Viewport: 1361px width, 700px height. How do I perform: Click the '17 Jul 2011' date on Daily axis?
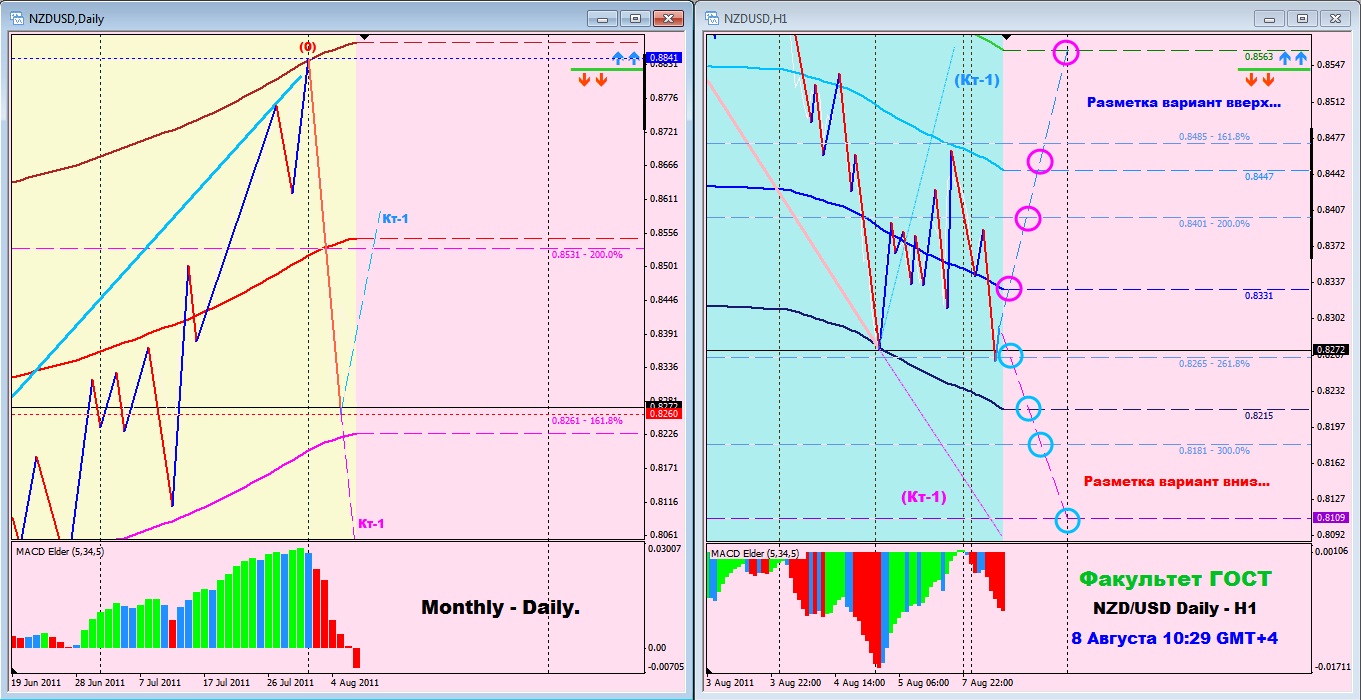229,682
